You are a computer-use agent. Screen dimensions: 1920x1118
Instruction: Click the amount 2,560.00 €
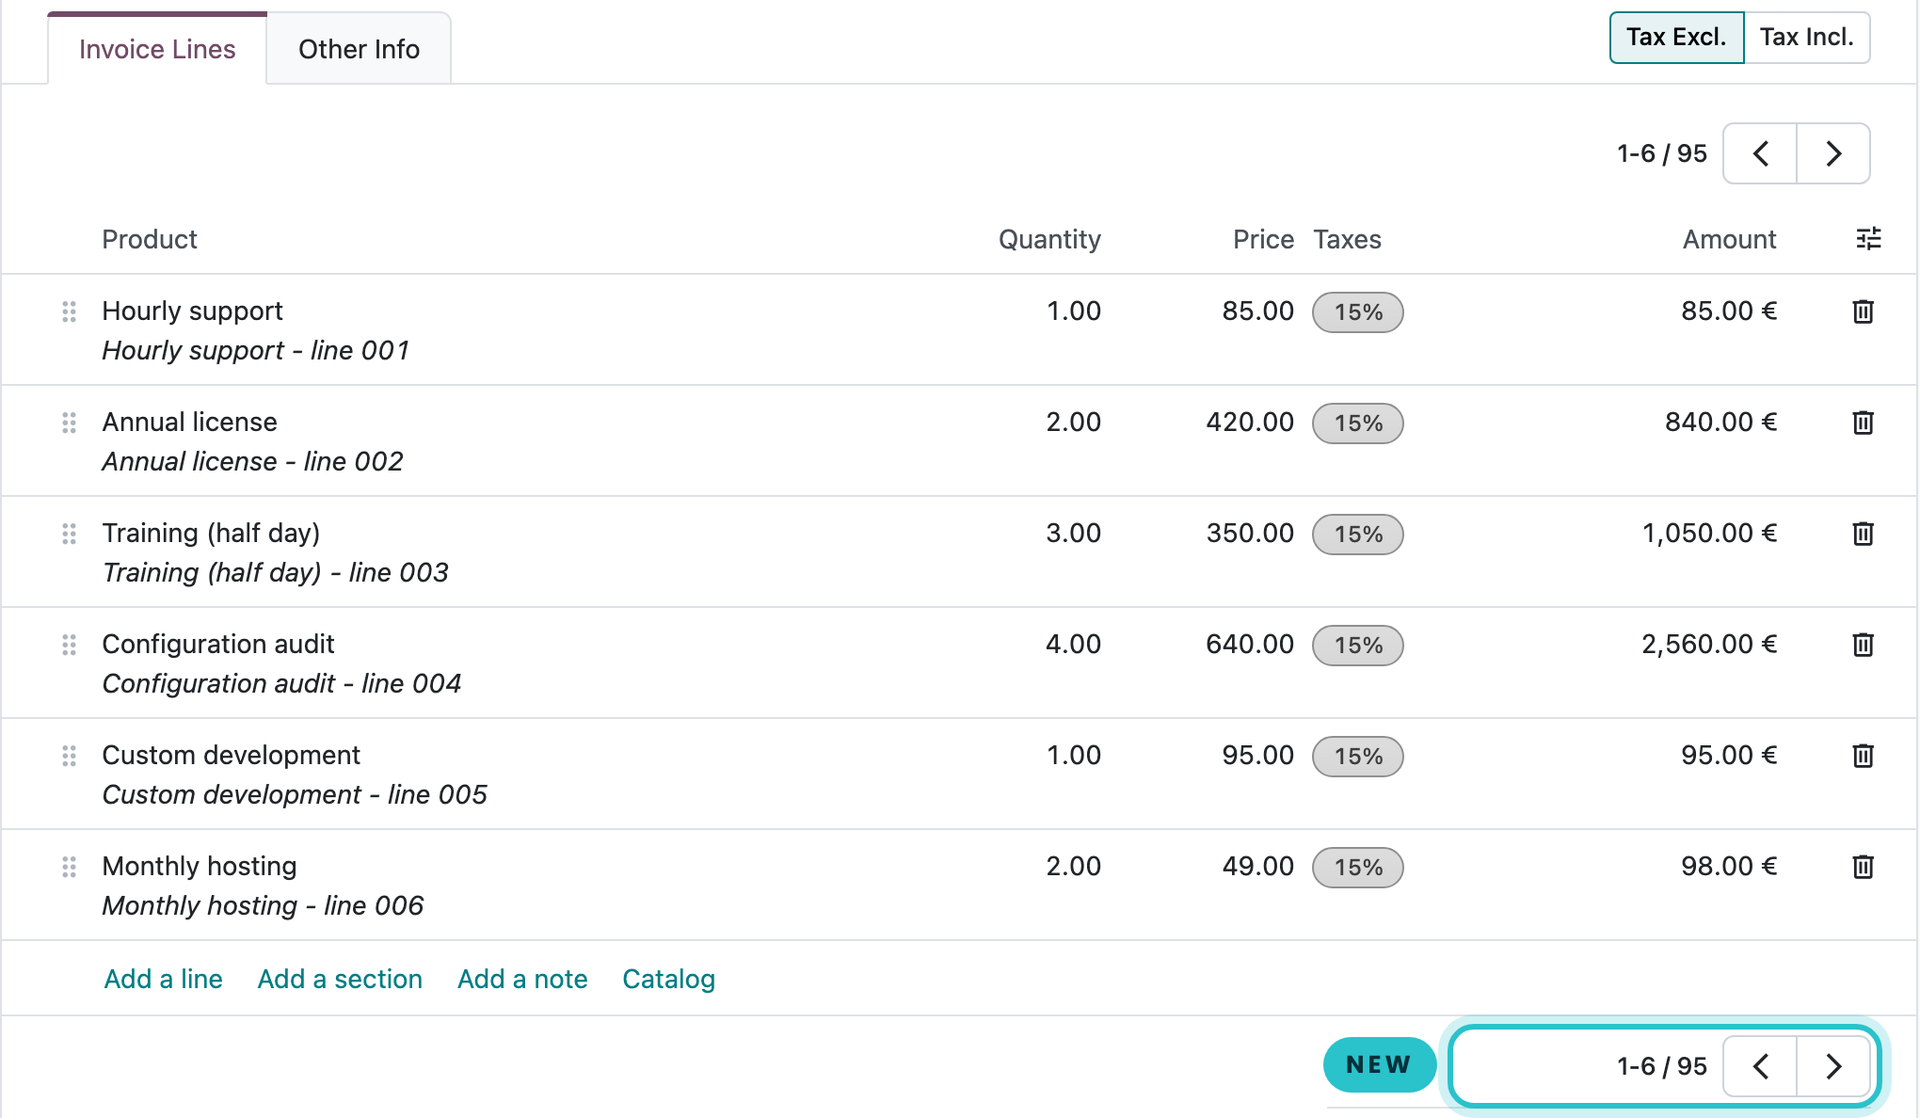pyautogui.click(x=1709, y=644)
